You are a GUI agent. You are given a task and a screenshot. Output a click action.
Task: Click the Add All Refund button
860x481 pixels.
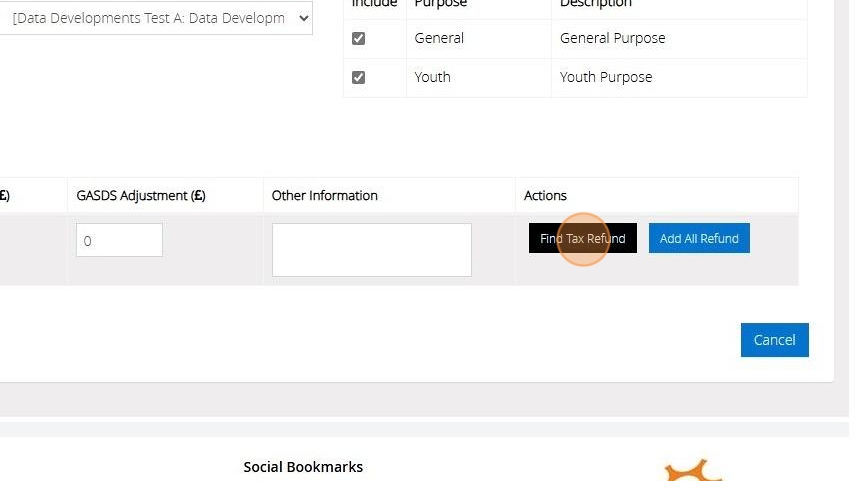tap(699, 238)
